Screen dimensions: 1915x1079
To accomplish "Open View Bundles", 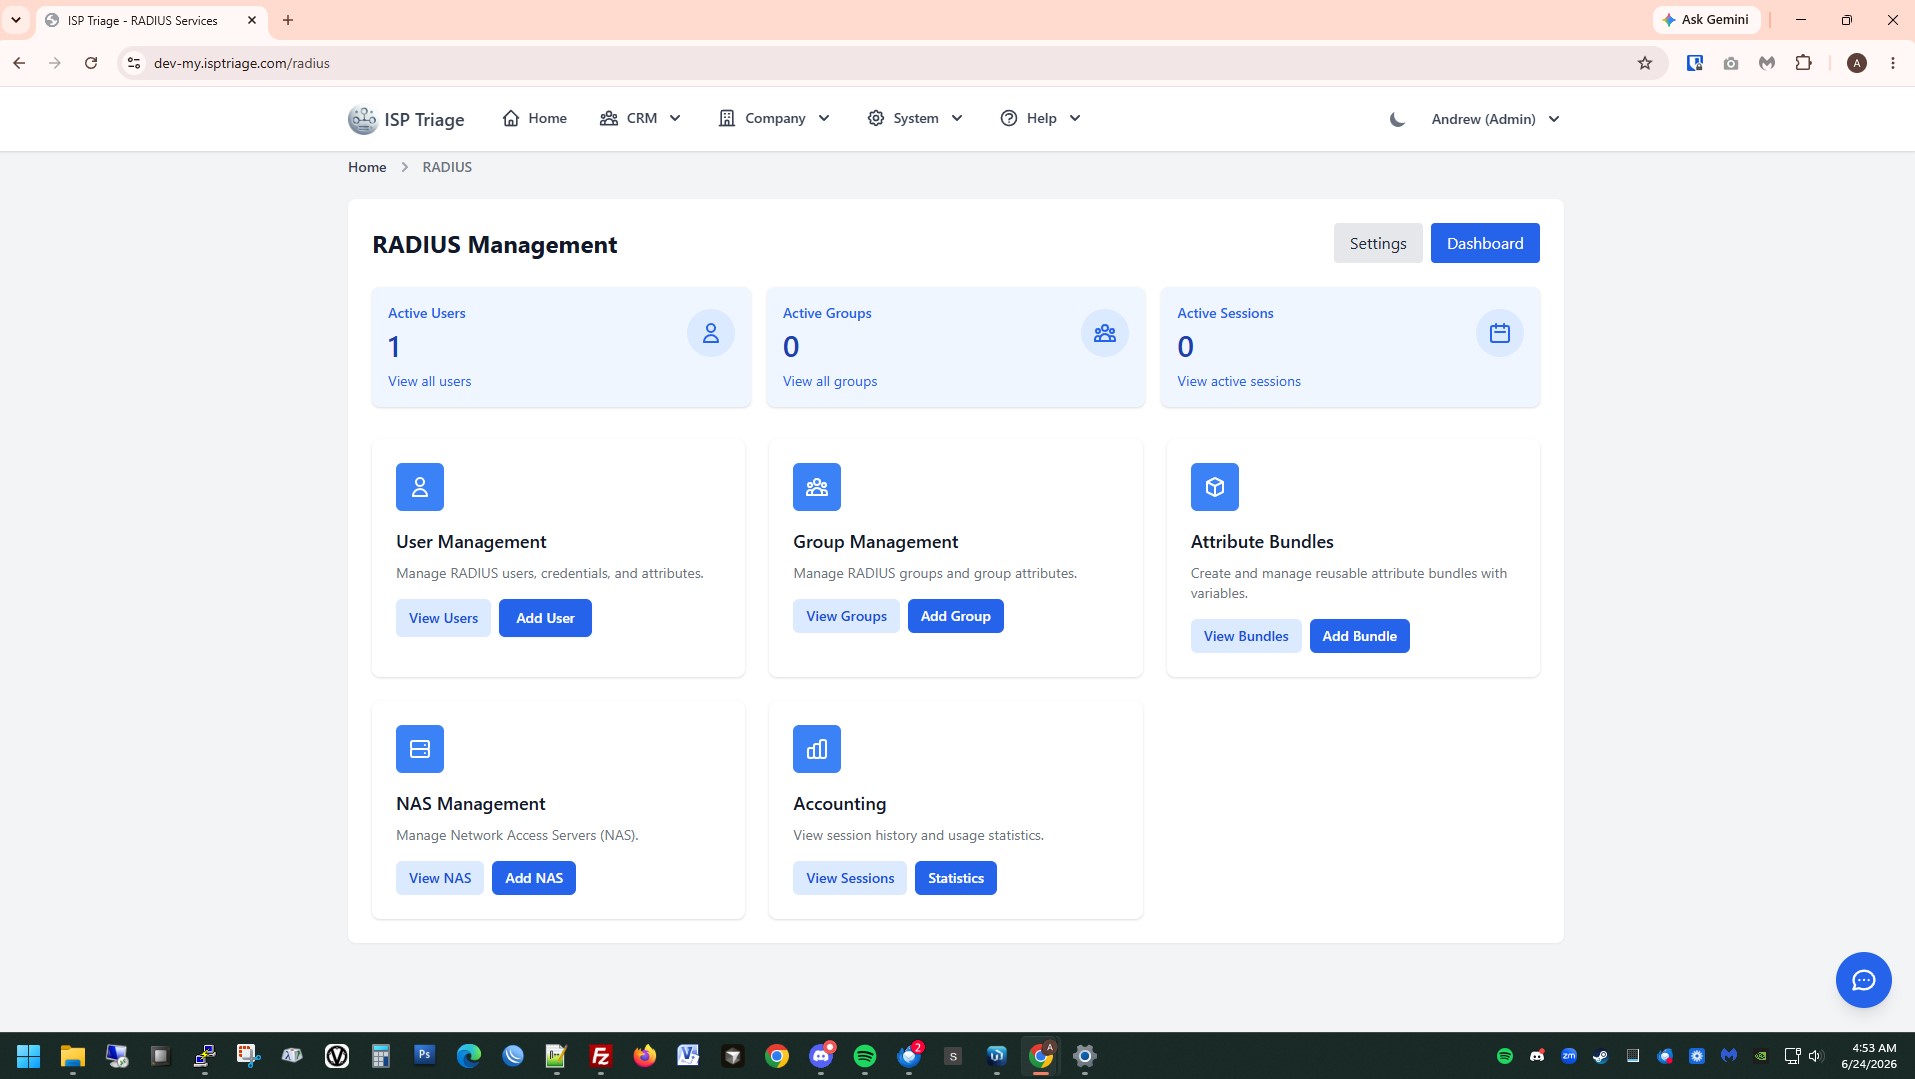I will 1246,636.
